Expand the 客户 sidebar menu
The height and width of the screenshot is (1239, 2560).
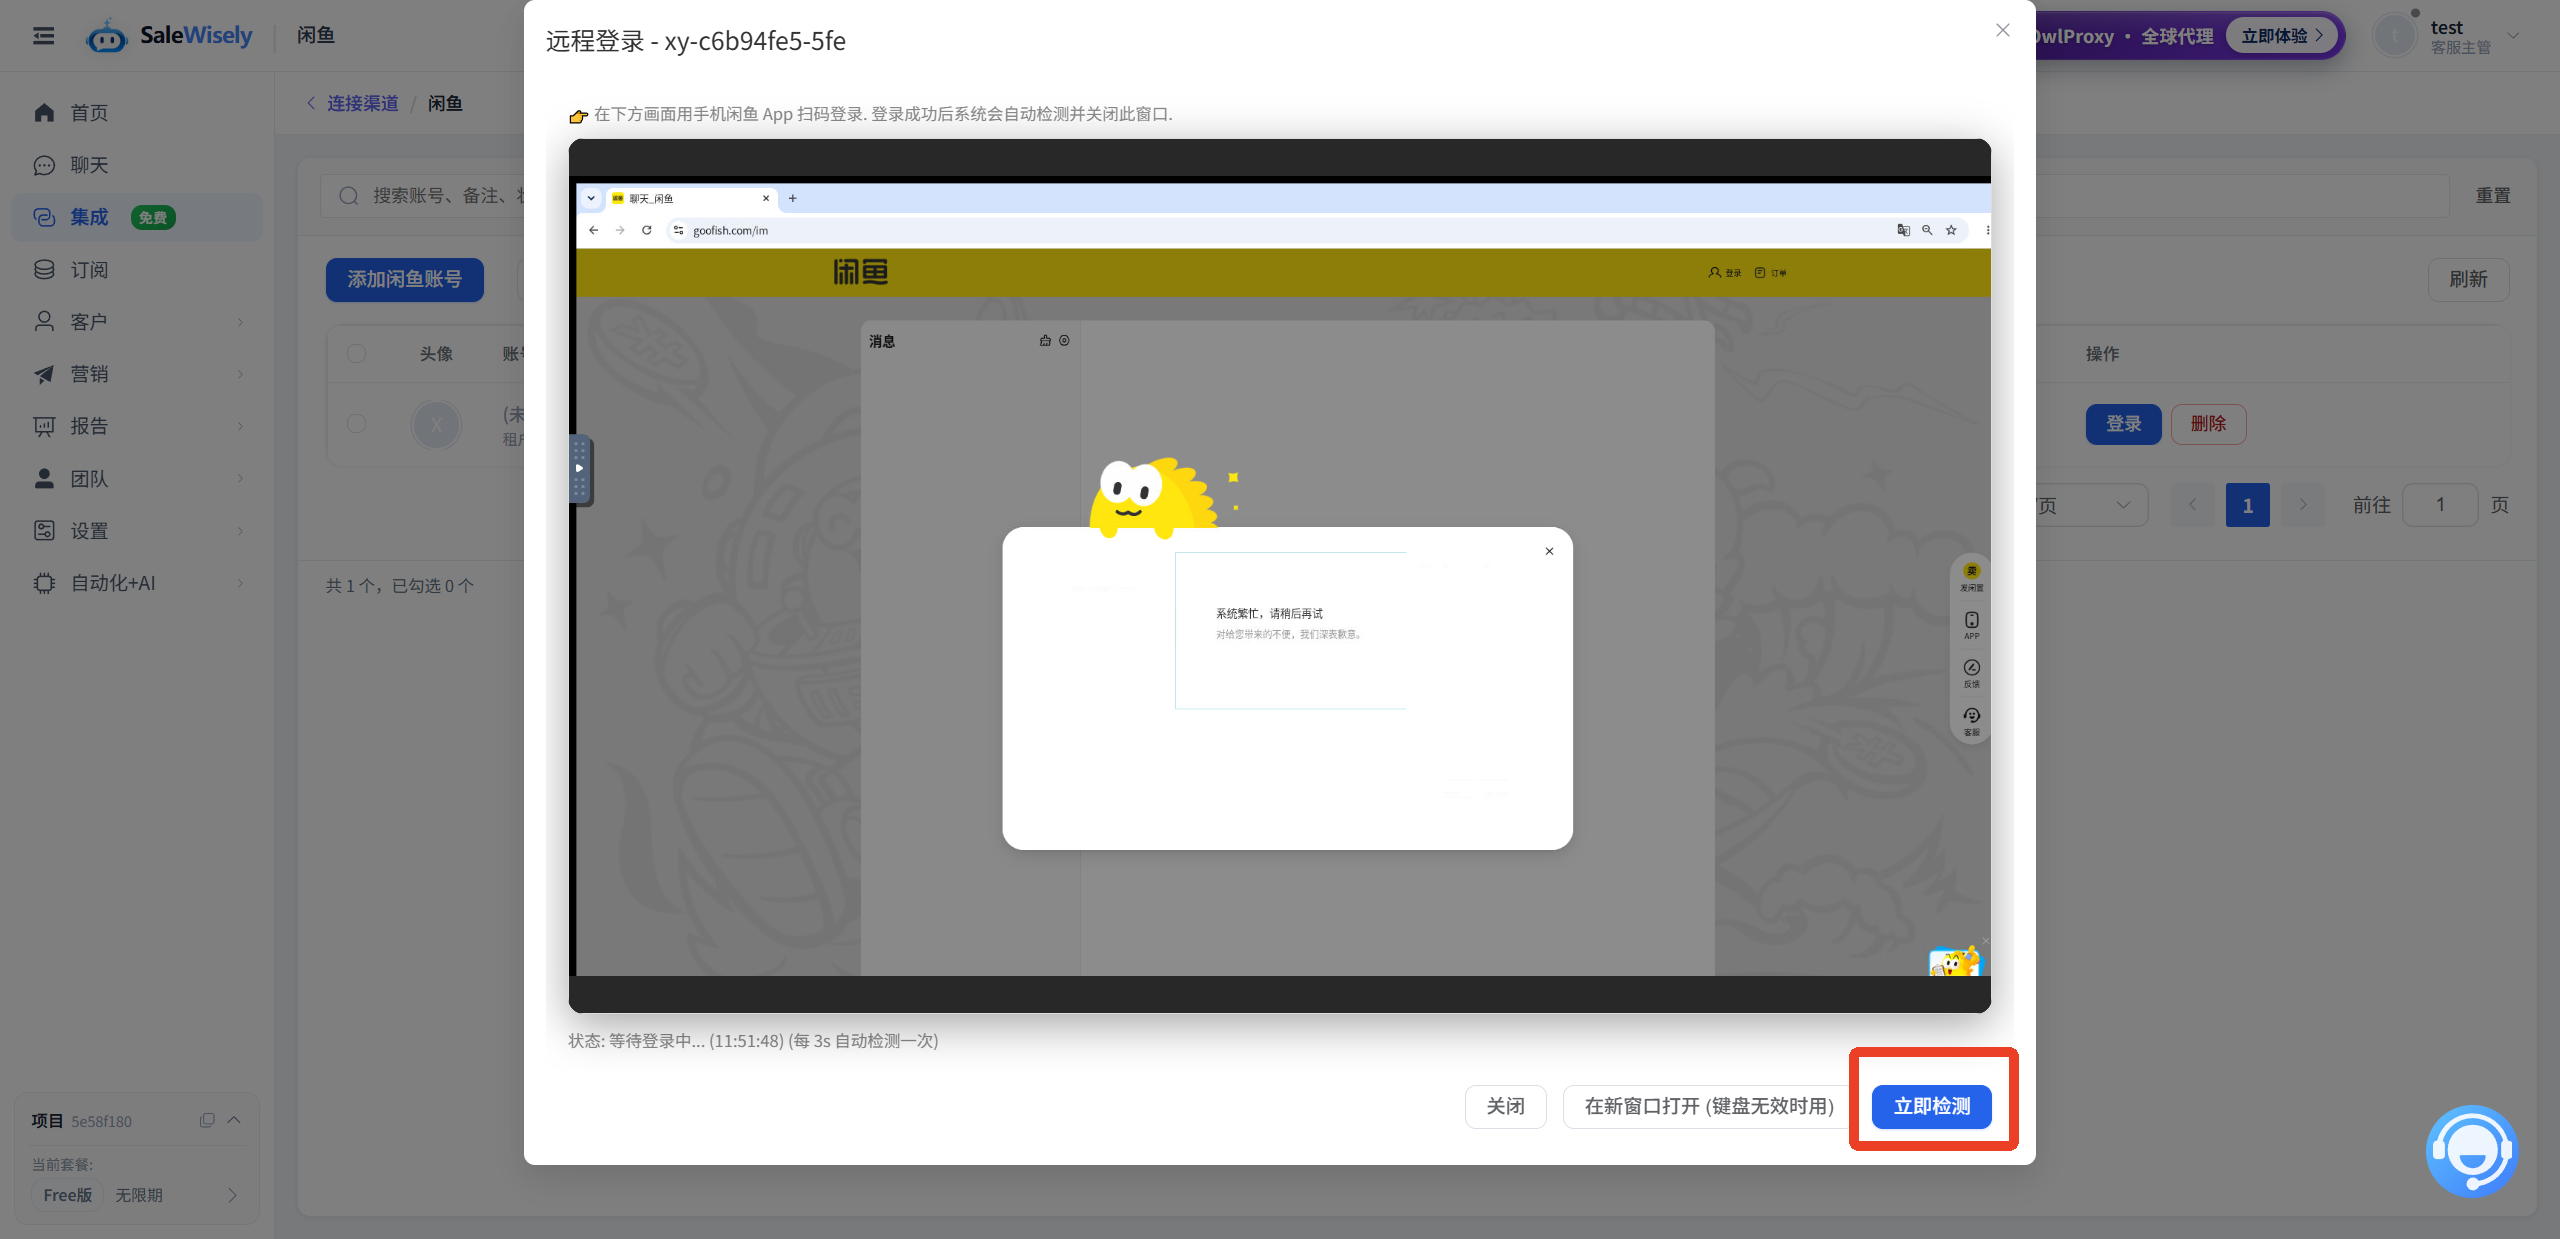(x=137, y=322)
